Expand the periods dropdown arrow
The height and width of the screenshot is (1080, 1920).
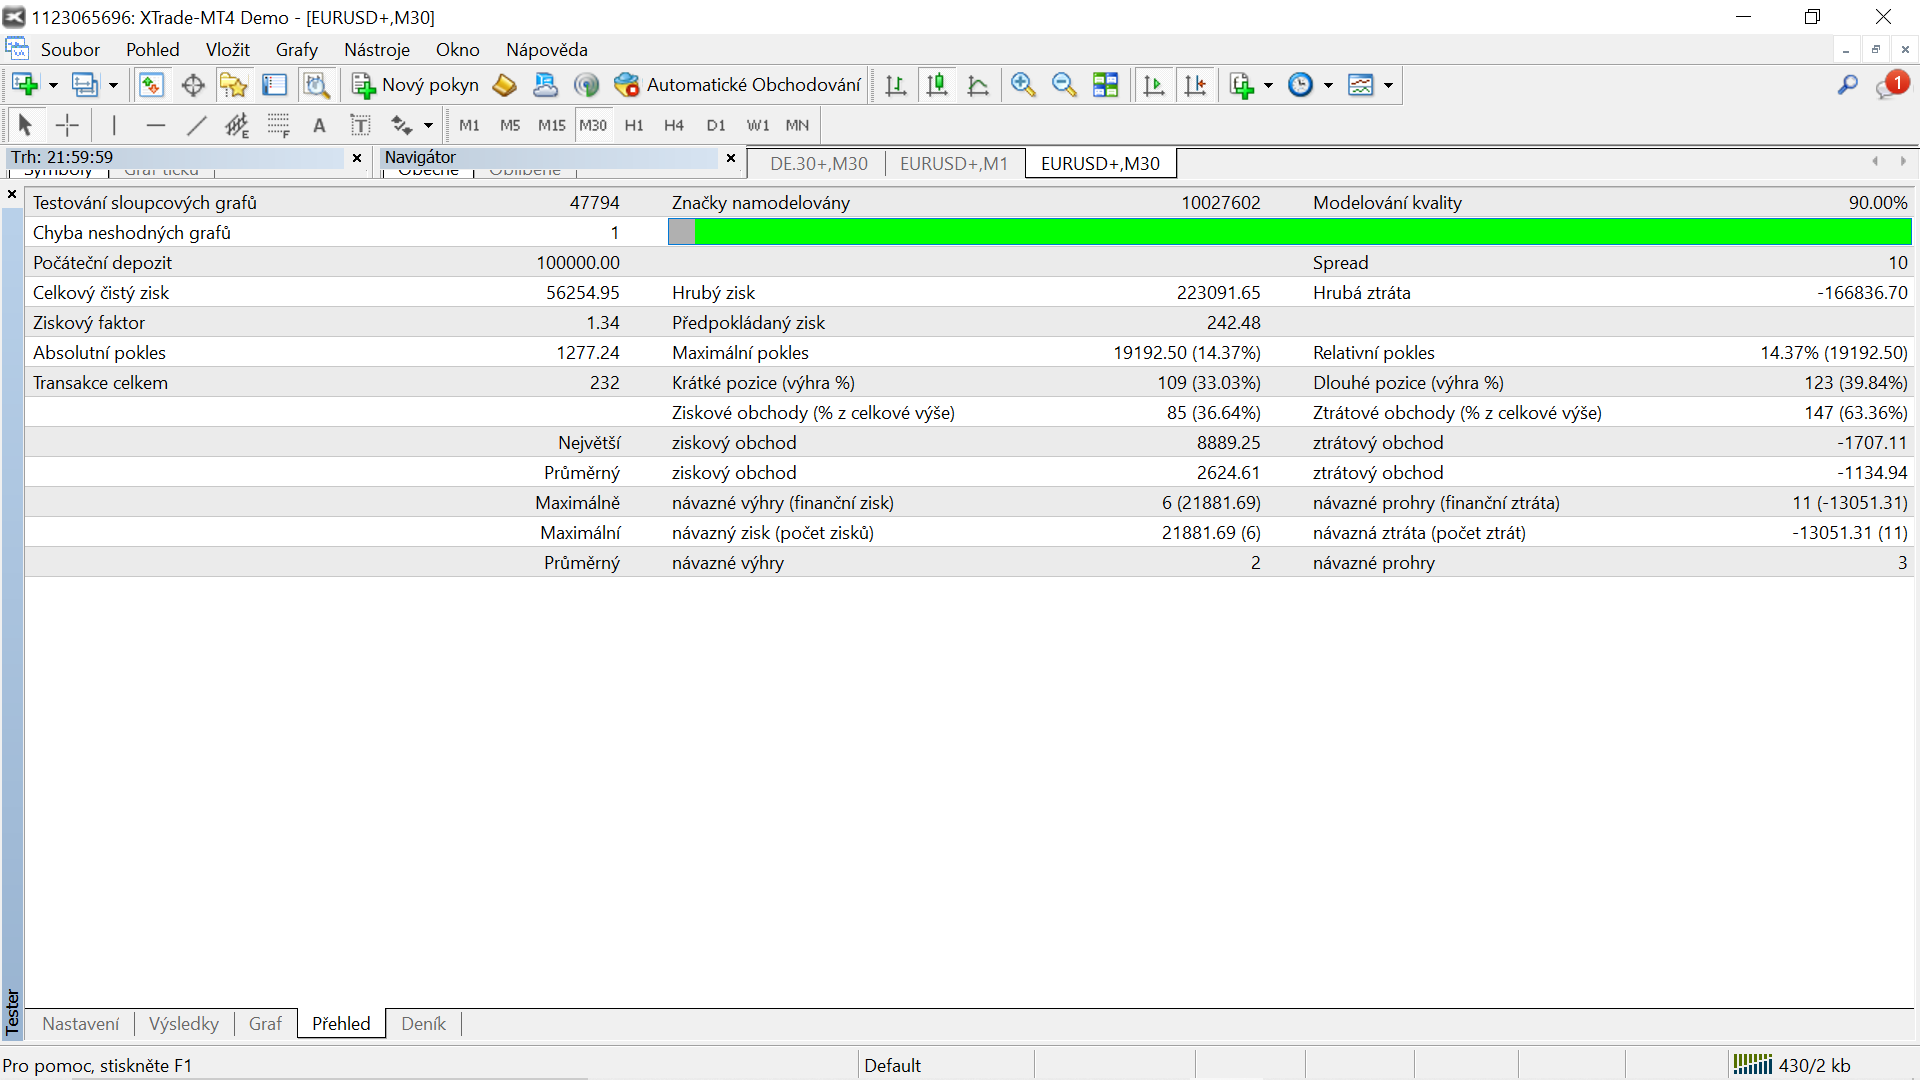1329,85
